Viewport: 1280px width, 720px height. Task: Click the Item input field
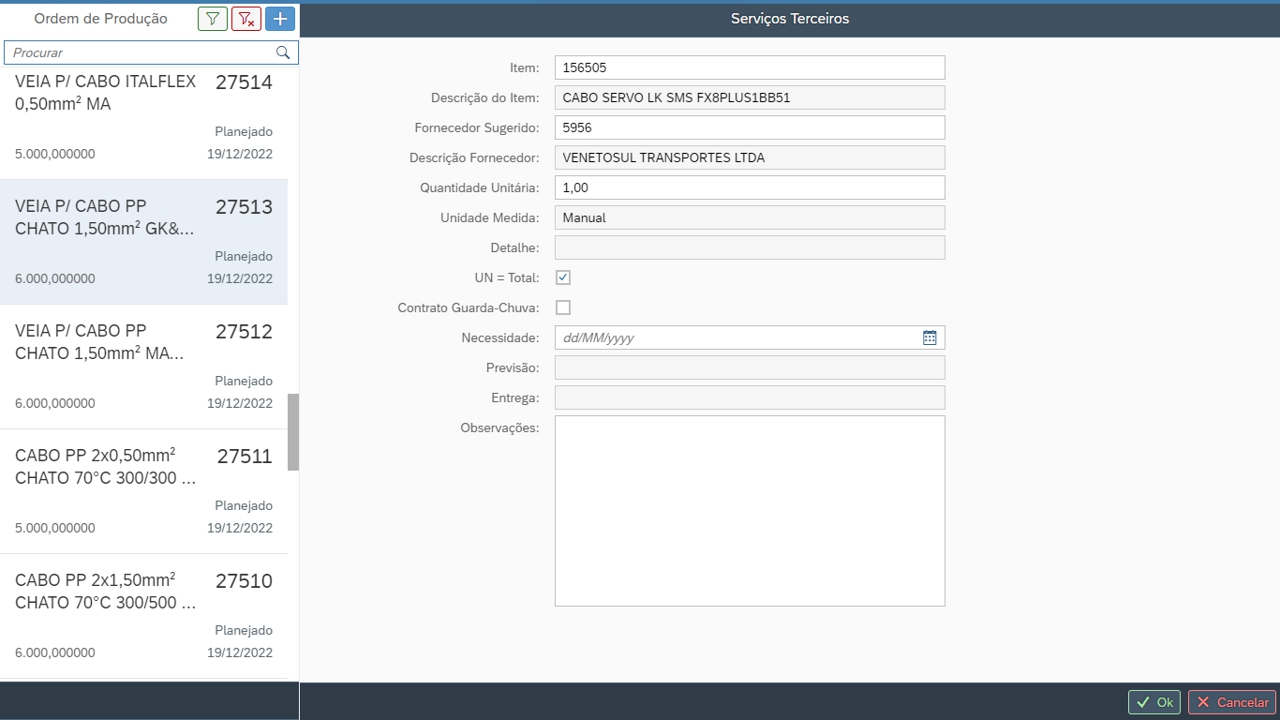[x=749, y=68]
